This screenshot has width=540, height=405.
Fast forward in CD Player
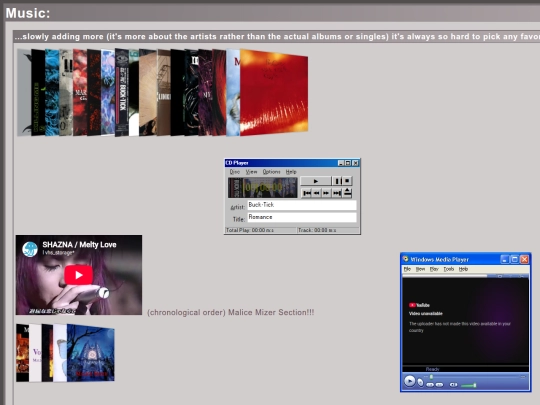pos(326,193)
